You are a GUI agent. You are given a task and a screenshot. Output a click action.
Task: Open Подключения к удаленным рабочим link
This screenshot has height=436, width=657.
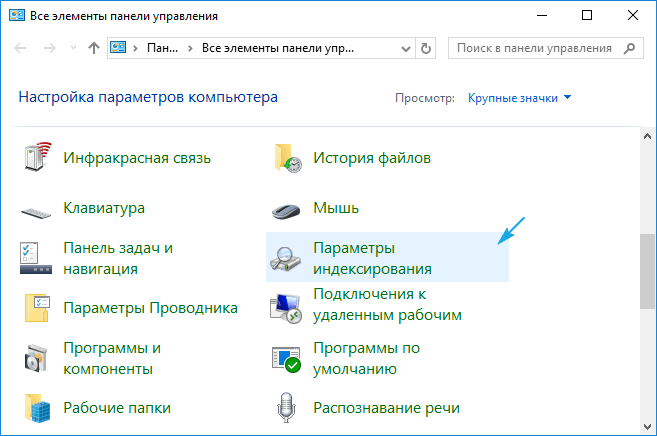[387, 304]
